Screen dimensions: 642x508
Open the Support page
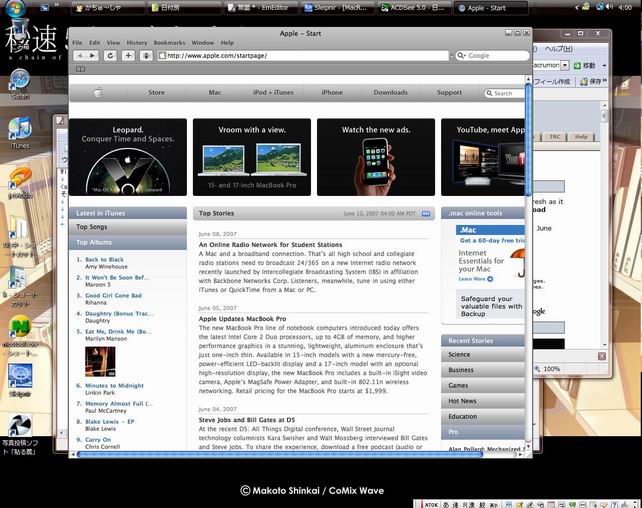coord(449,93)
